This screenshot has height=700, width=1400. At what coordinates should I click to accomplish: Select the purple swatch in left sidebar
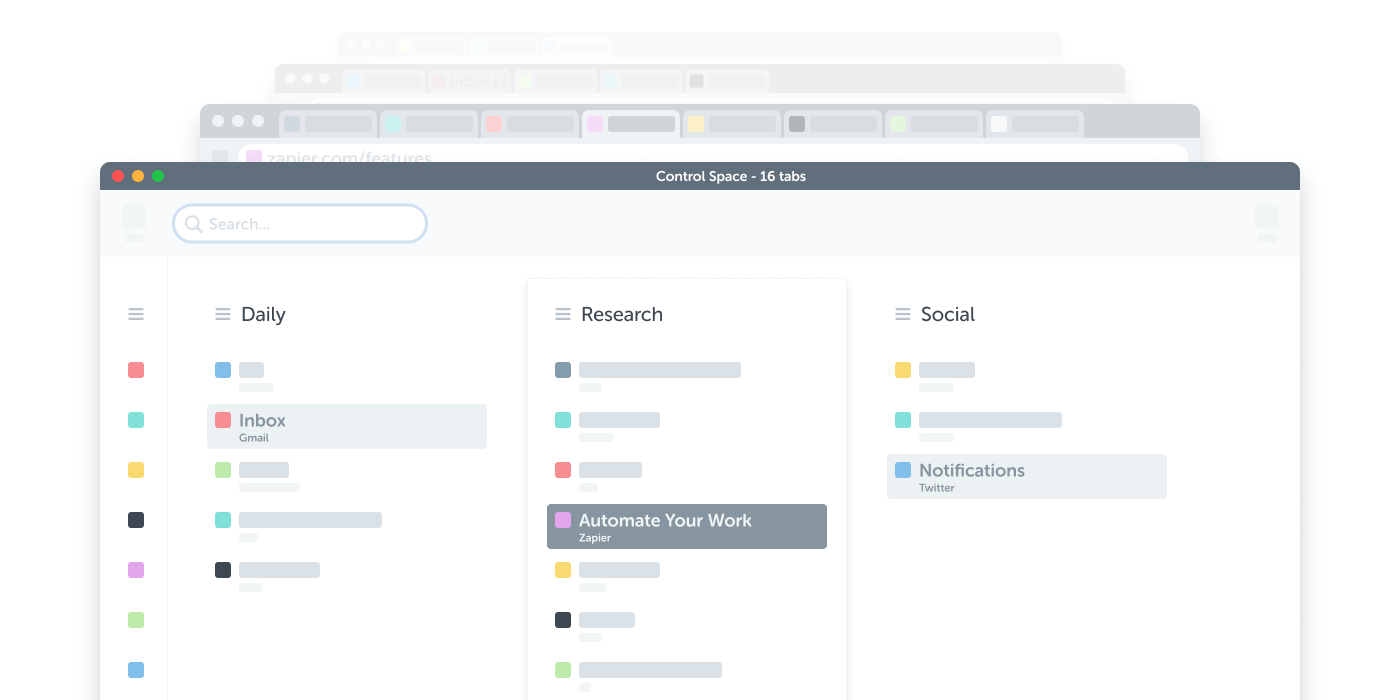coord(136,570)
